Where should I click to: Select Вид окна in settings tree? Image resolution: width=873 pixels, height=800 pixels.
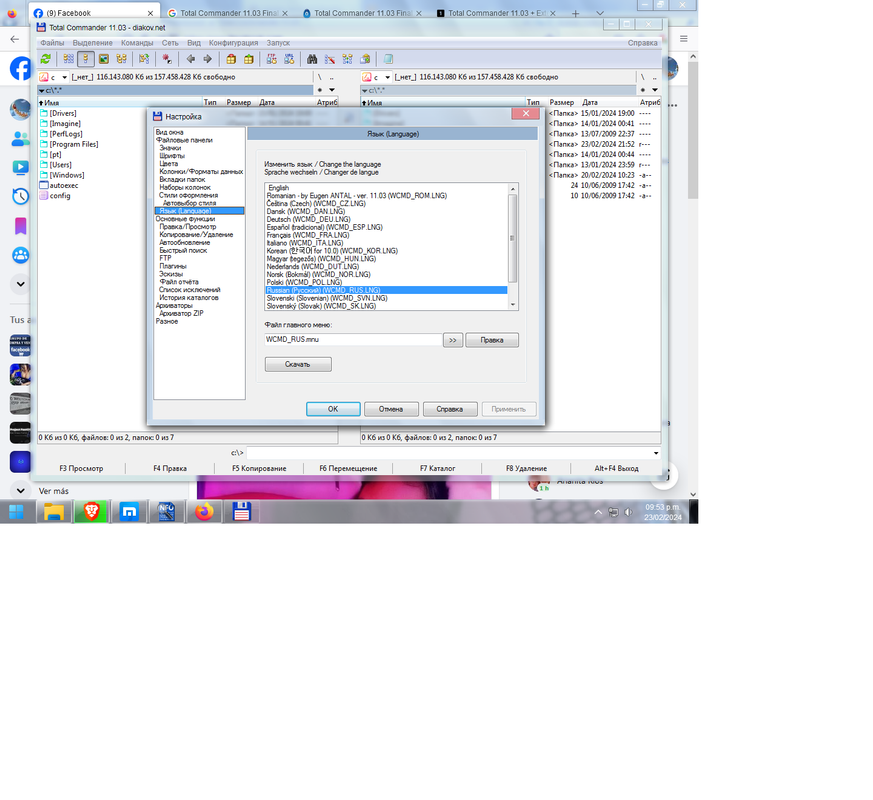pyautogui.click(x=169, y=132)
